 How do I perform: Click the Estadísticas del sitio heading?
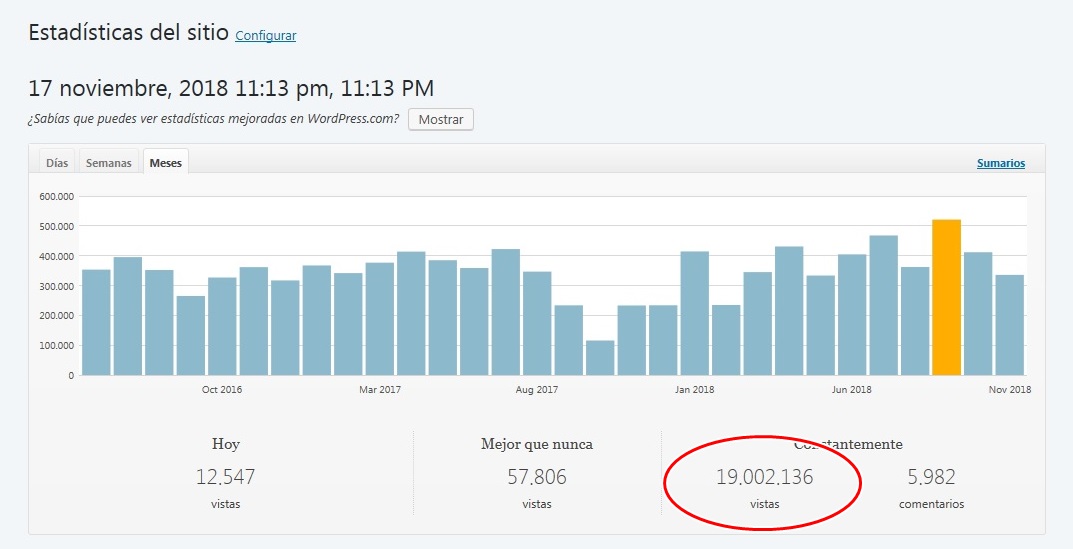(127, 33)
